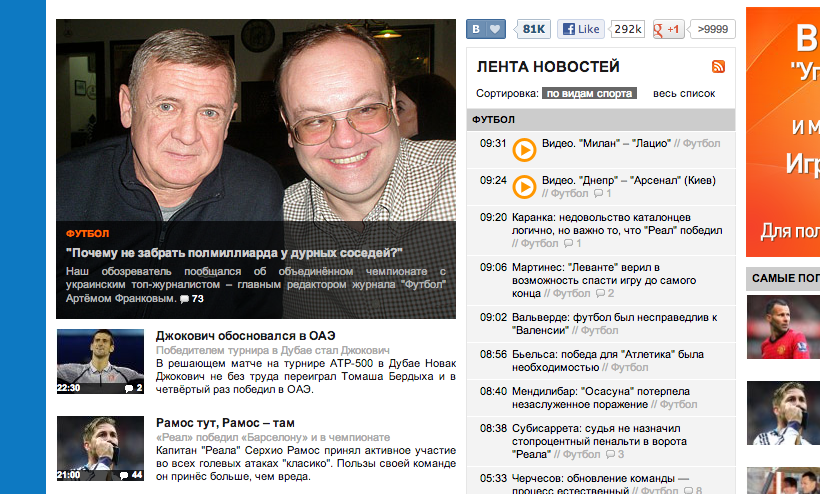This screenshot has height=494, width=820.
Task: Select sorting "по видам спорта"
Action: (589, 94)
